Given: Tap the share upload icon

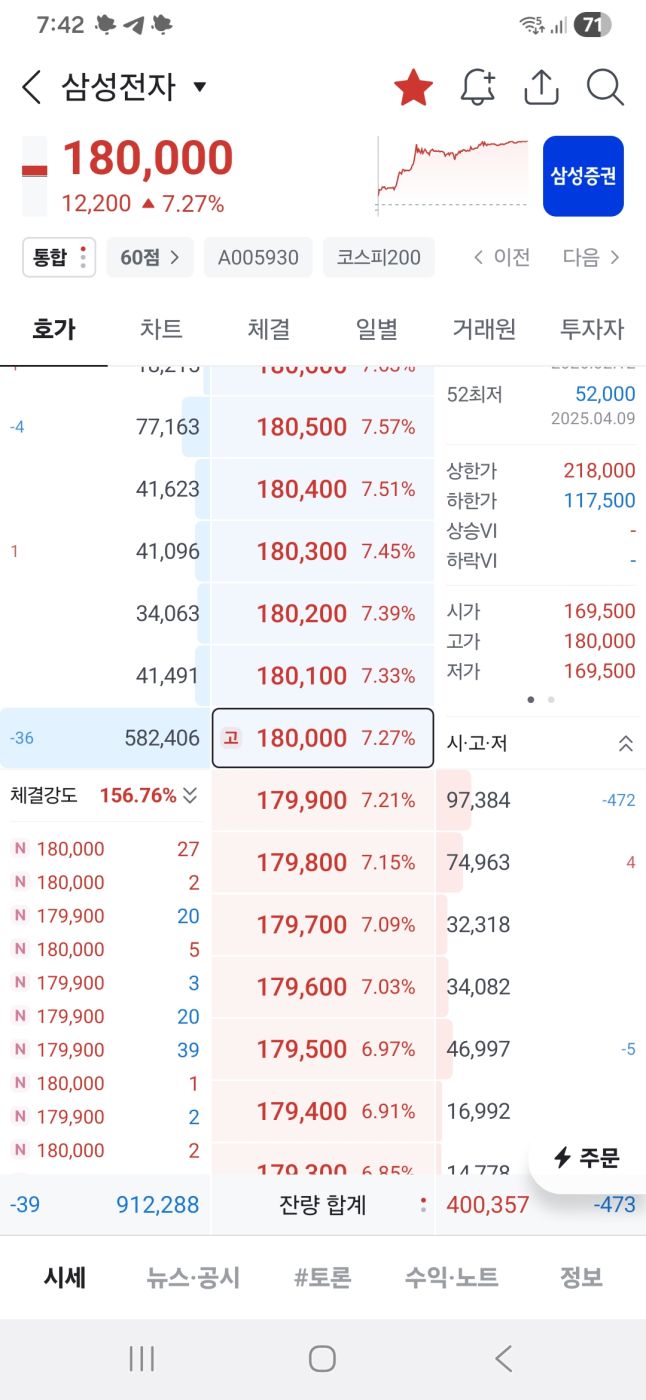Looking at the screenshot, I should pyautogui.click(x=541, y=88).
